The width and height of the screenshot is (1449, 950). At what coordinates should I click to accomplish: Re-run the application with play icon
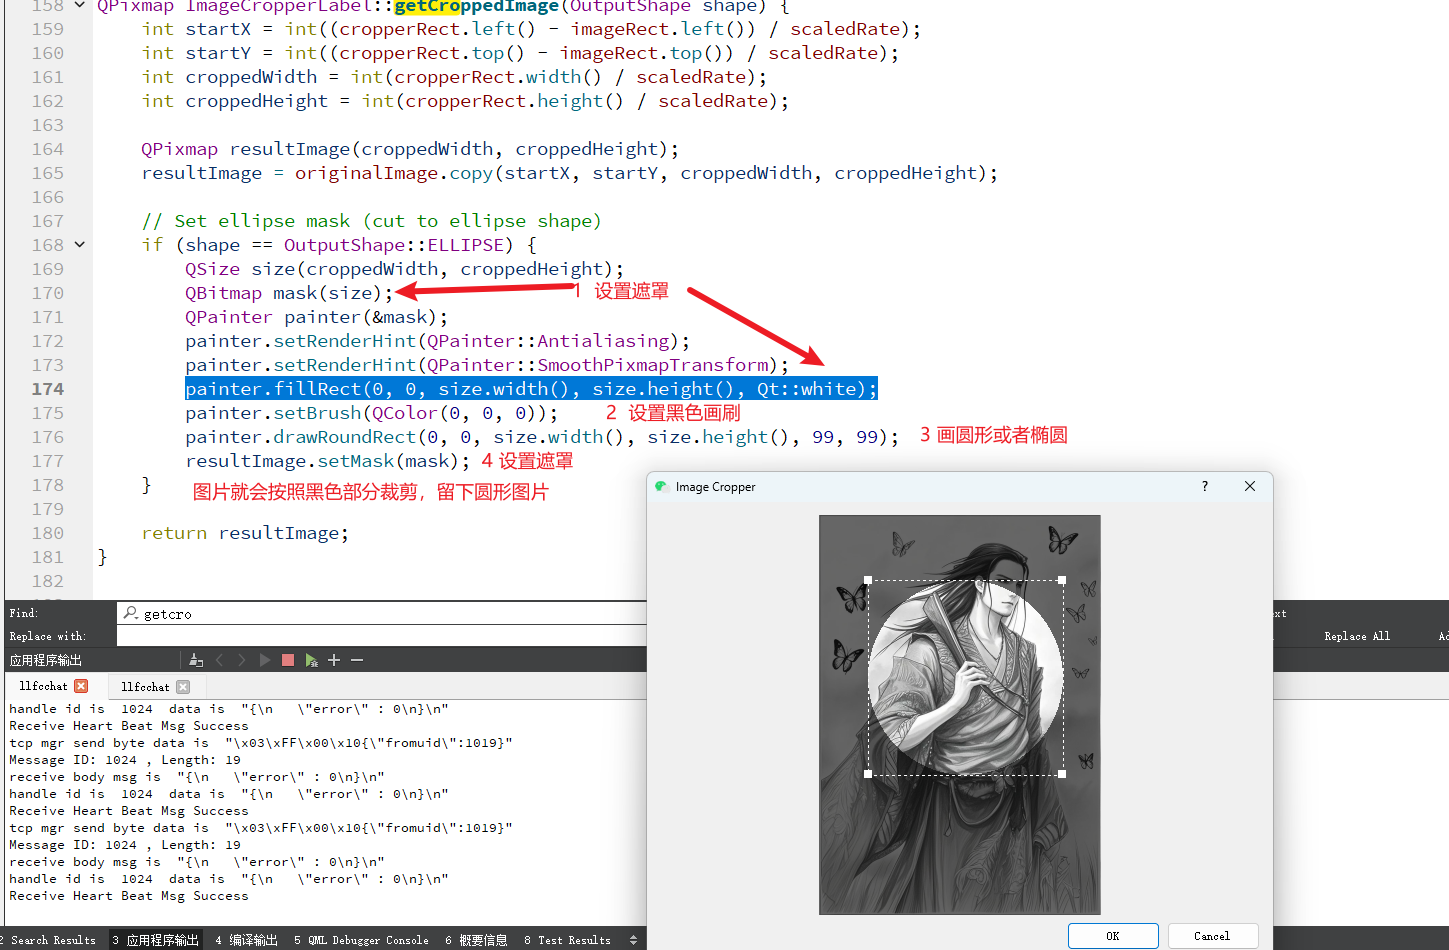[x=265, y=660]
